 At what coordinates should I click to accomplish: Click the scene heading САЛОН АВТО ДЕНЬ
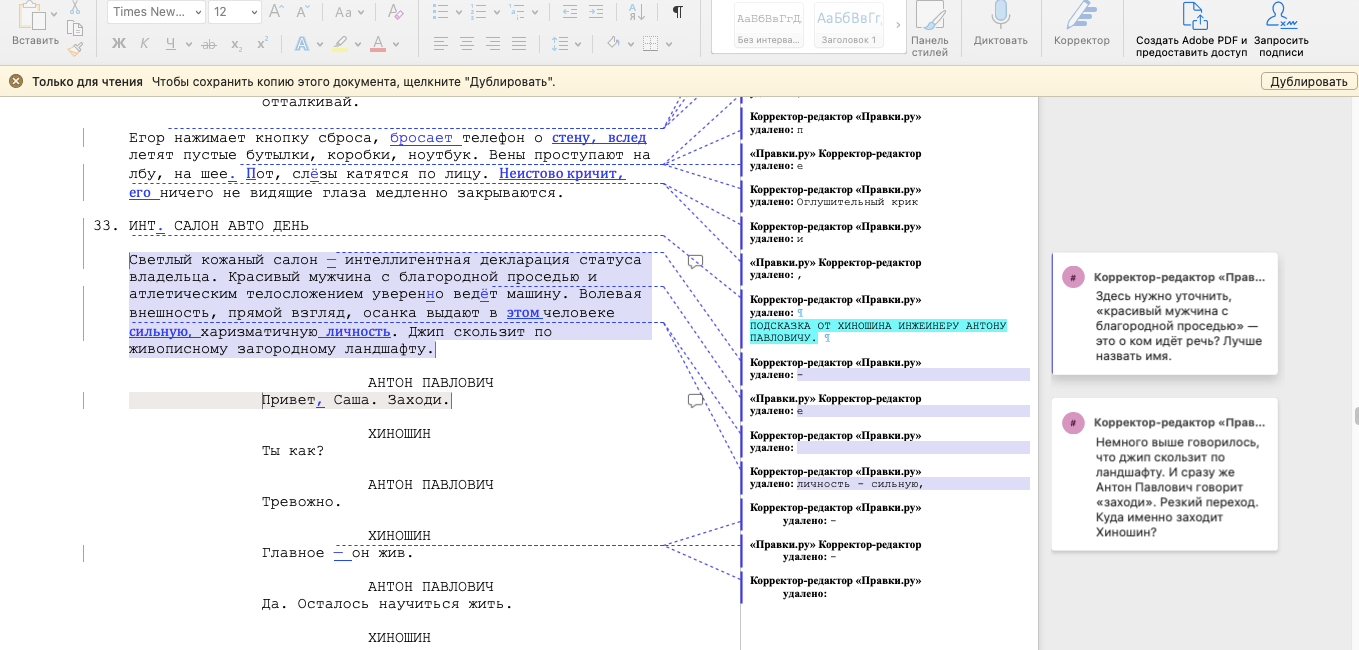click(x=241, y=226)
